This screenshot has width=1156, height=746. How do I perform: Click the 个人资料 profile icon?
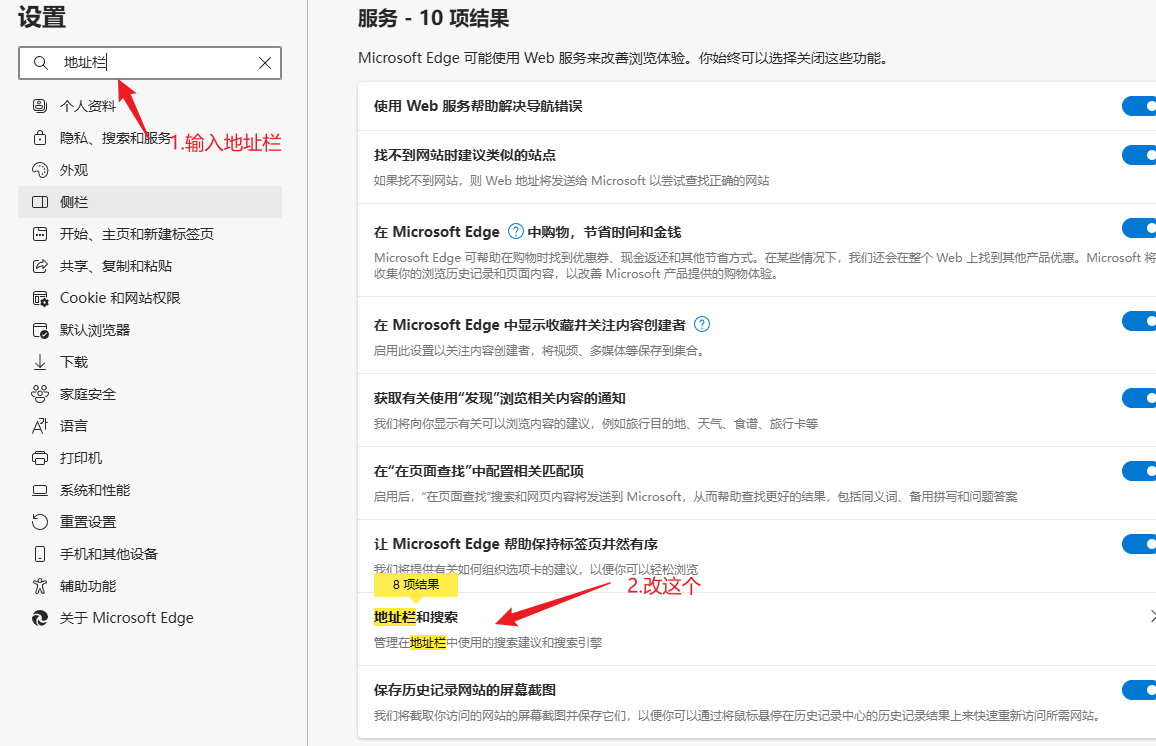[x=40, y=106]
